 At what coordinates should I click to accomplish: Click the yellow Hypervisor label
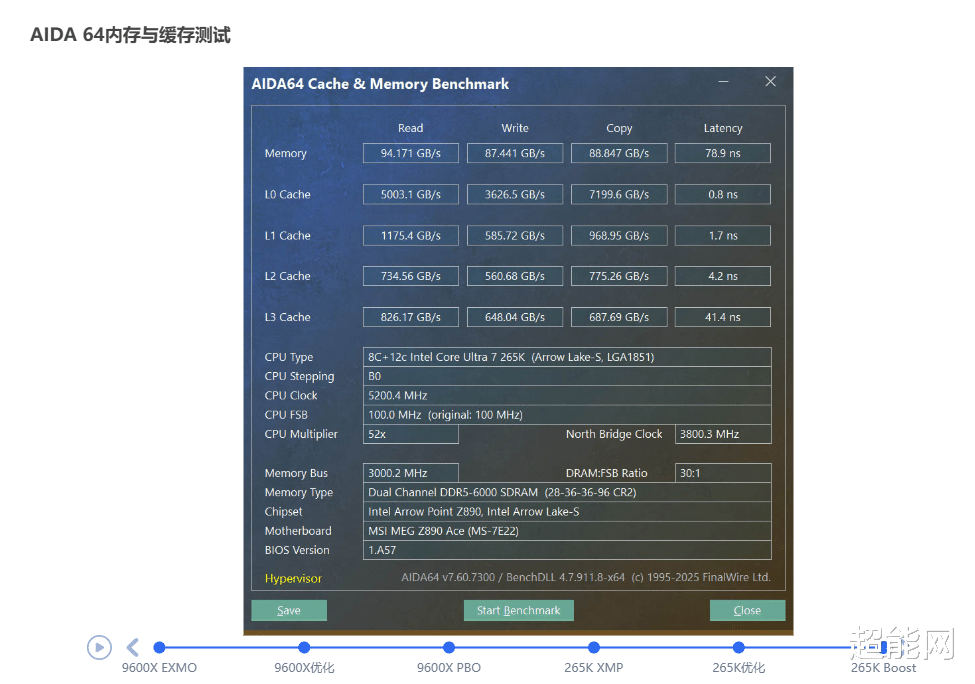[288, 578]
